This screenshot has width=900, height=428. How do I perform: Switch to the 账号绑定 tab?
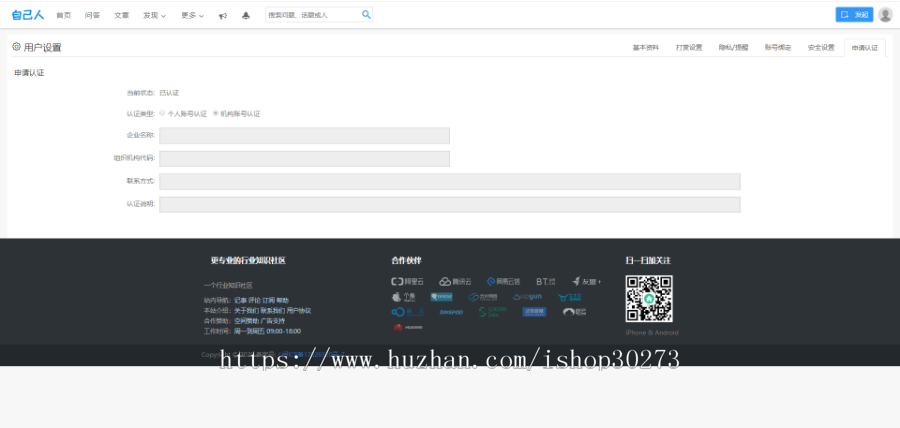click(x=778, y=48)
